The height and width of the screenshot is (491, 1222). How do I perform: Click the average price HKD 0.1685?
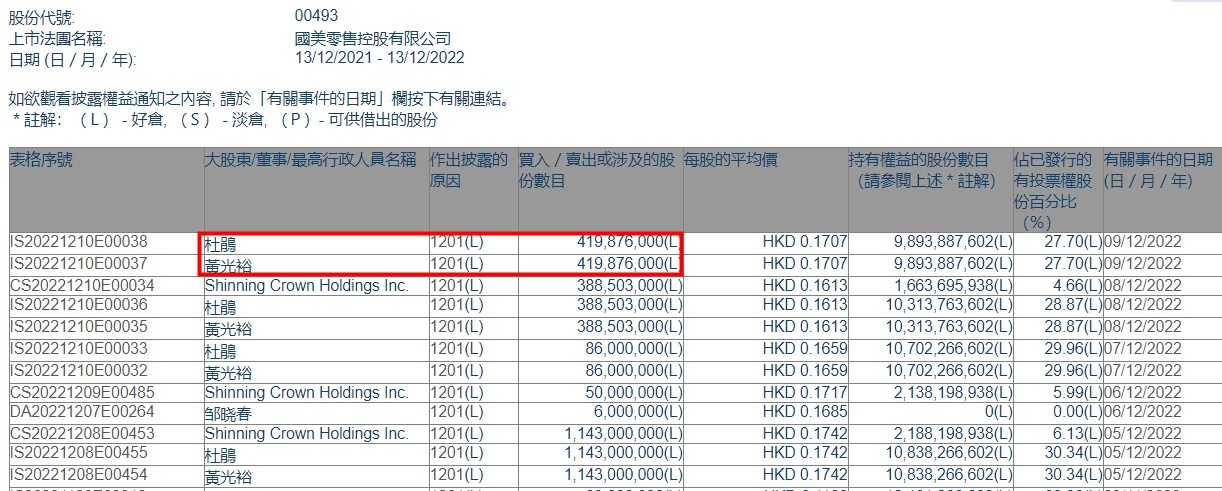tap(804, 412)
